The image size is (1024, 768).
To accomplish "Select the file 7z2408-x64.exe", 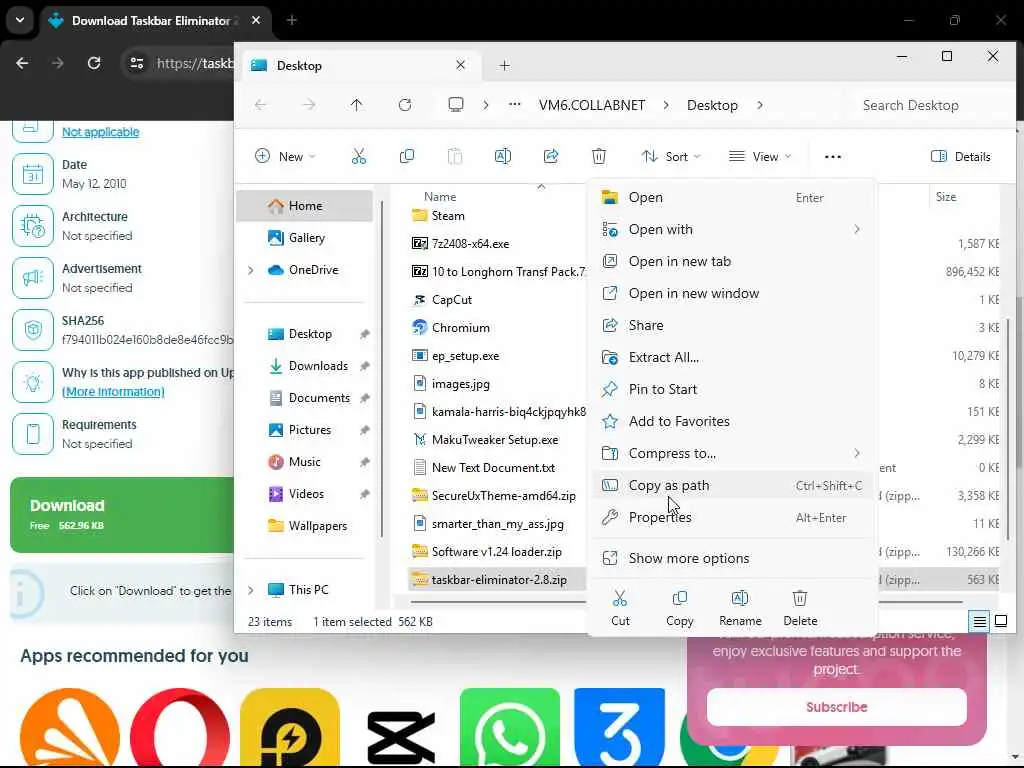I will pos(470,244).
